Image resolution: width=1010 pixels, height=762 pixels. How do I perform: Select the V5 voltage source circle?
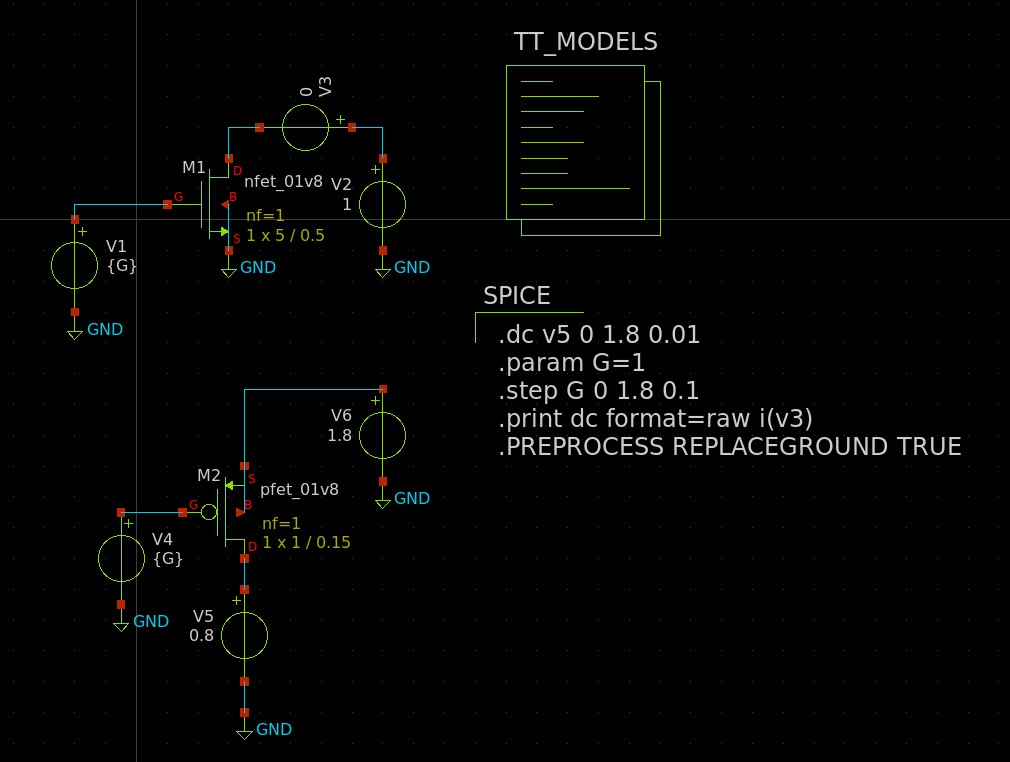[244, 636]
